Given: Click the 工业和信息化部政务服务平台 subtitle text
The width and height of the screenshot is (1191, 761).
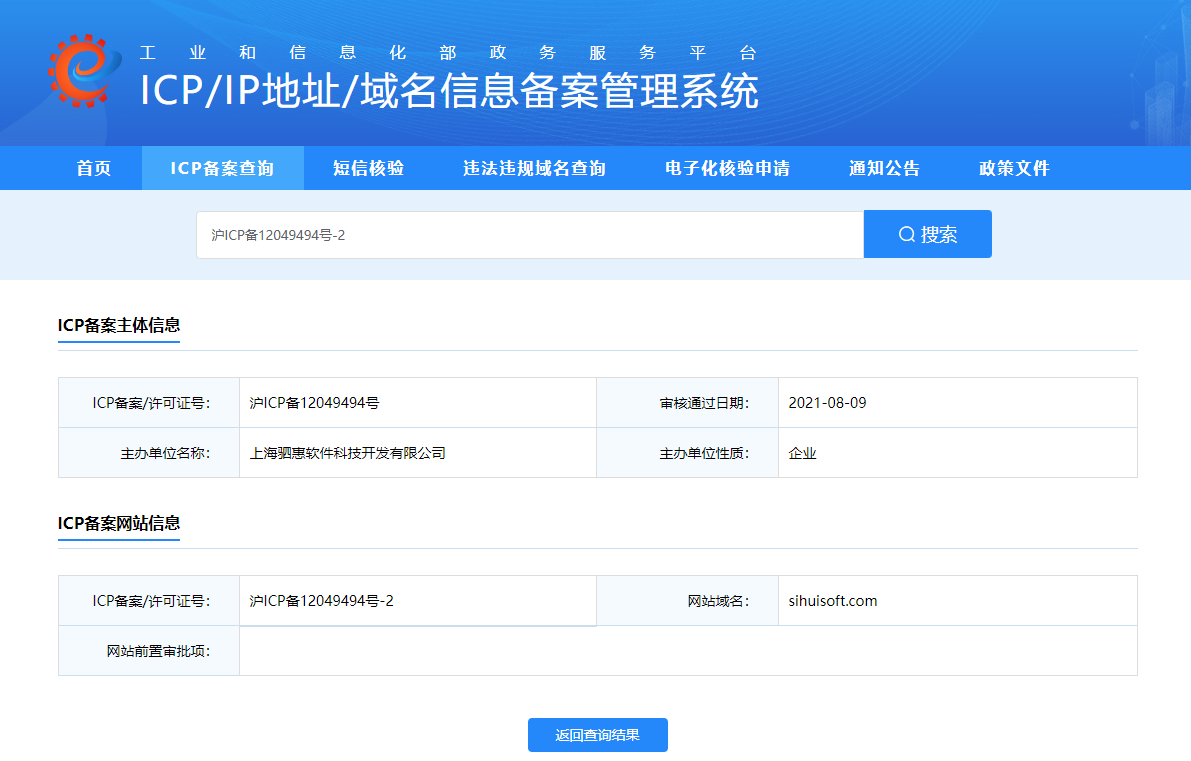Looking at the screenshot, I should [x=449, y=53].
